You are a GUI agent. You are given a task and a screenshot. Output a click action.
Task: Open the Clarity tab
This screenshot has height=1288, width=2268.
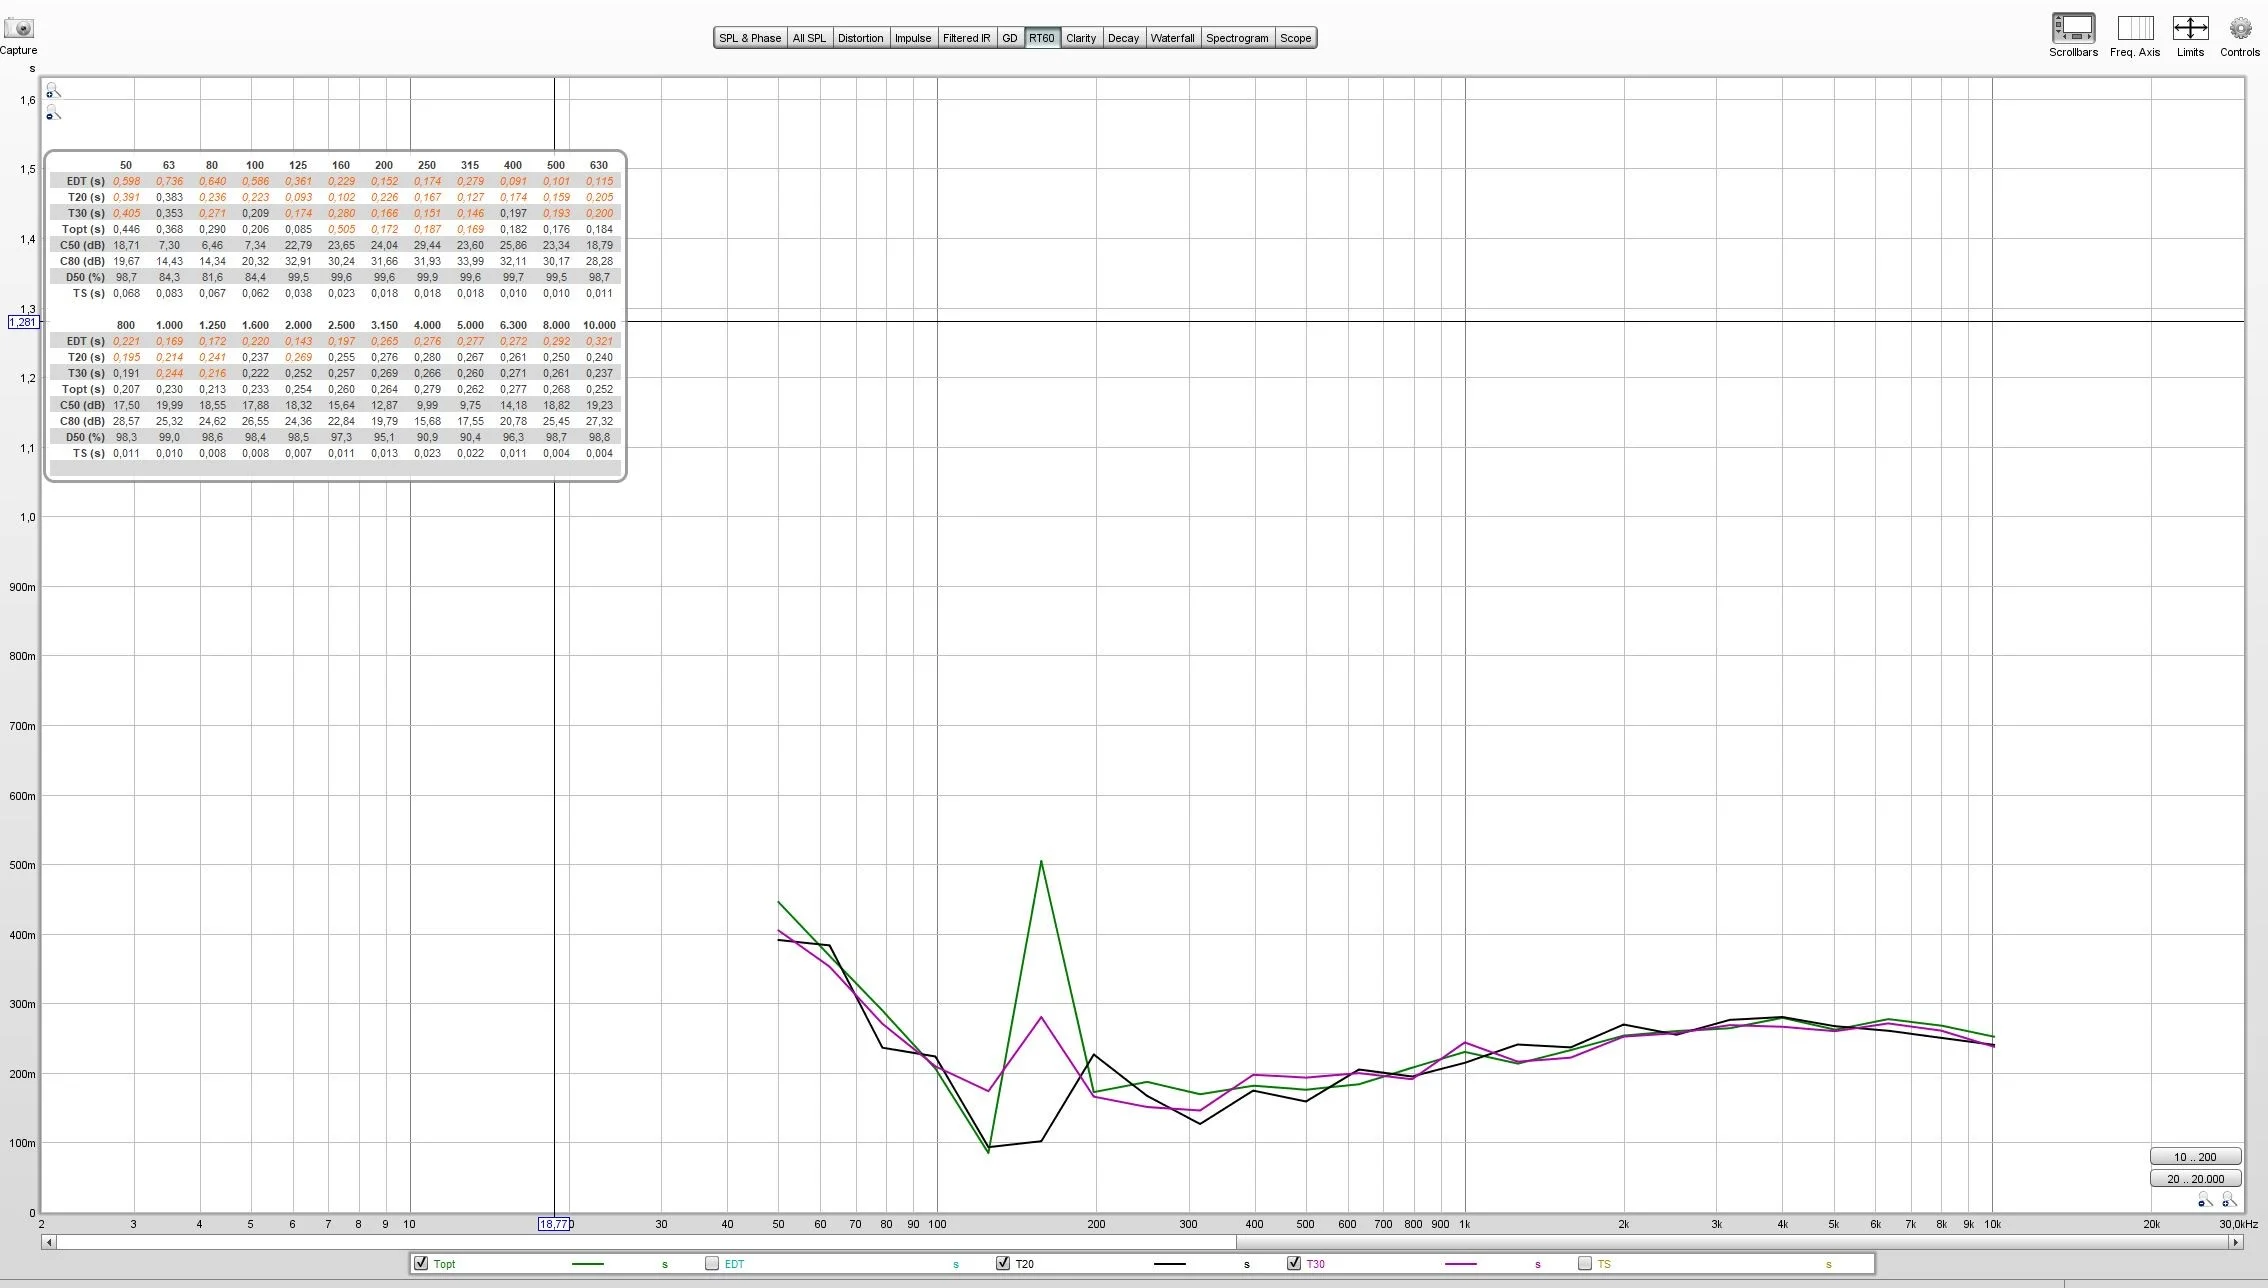pyautogui.click(x=1081, y=38)
